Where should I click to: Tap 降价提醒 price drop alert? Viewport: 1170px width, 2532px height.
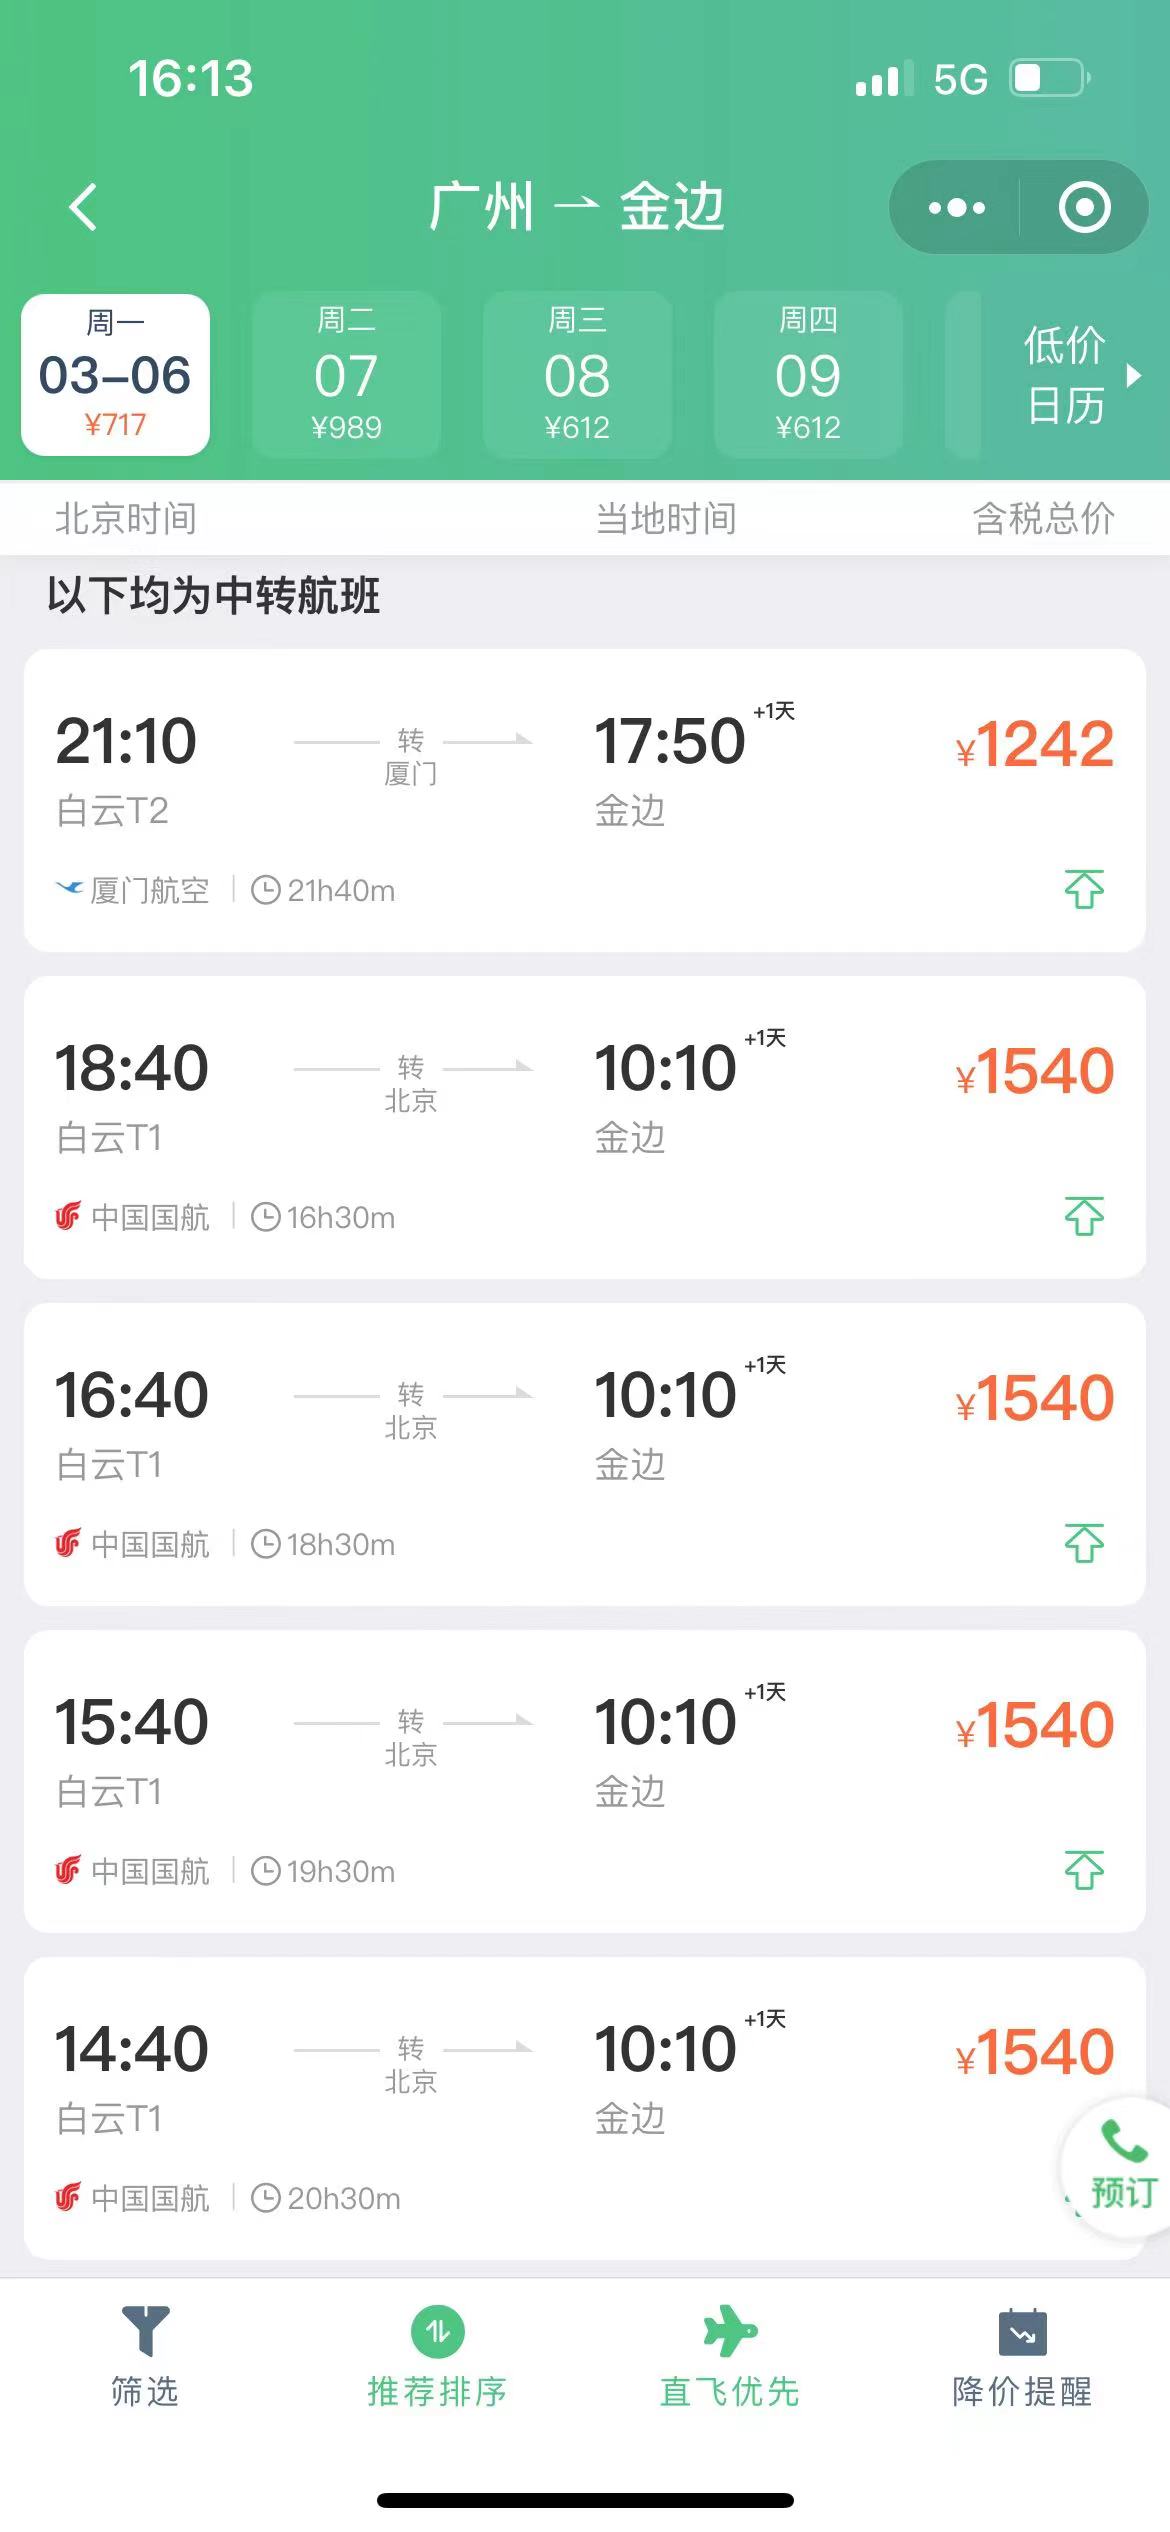pos(1022,2356)
